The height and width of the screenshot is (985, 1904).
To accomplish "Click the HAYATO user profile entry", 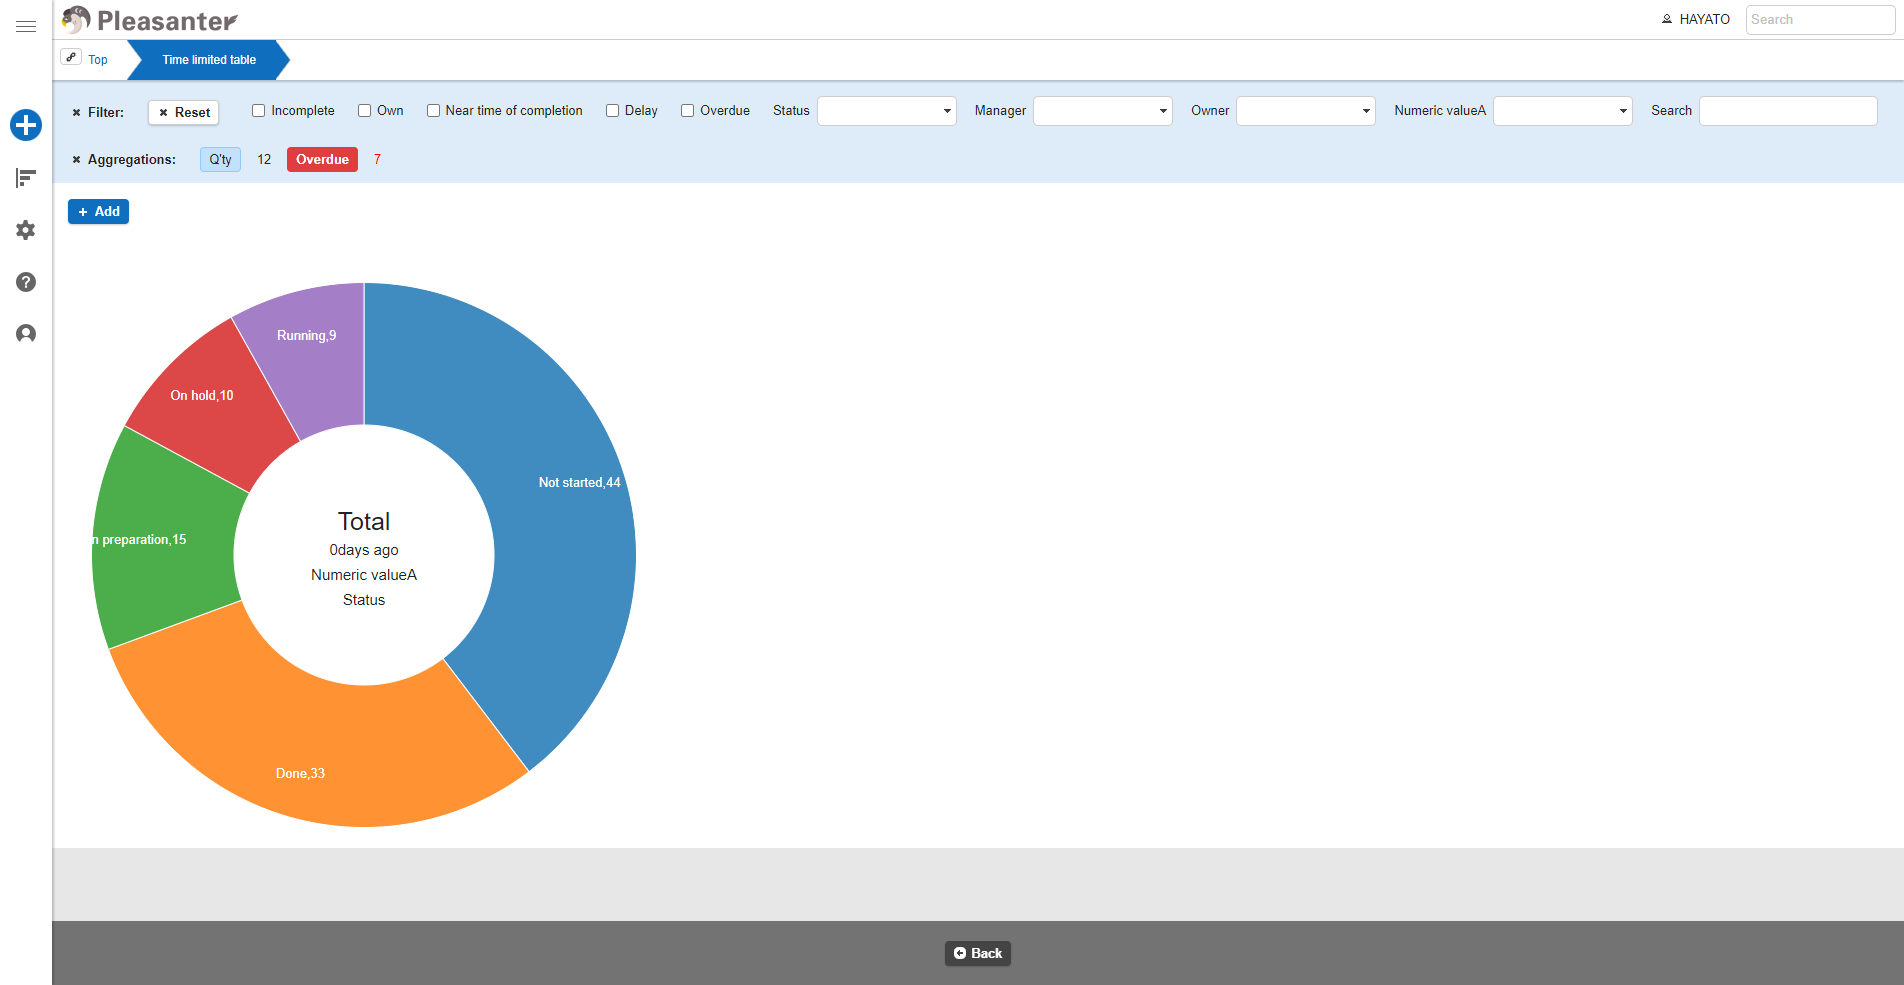I will 1696,19.
